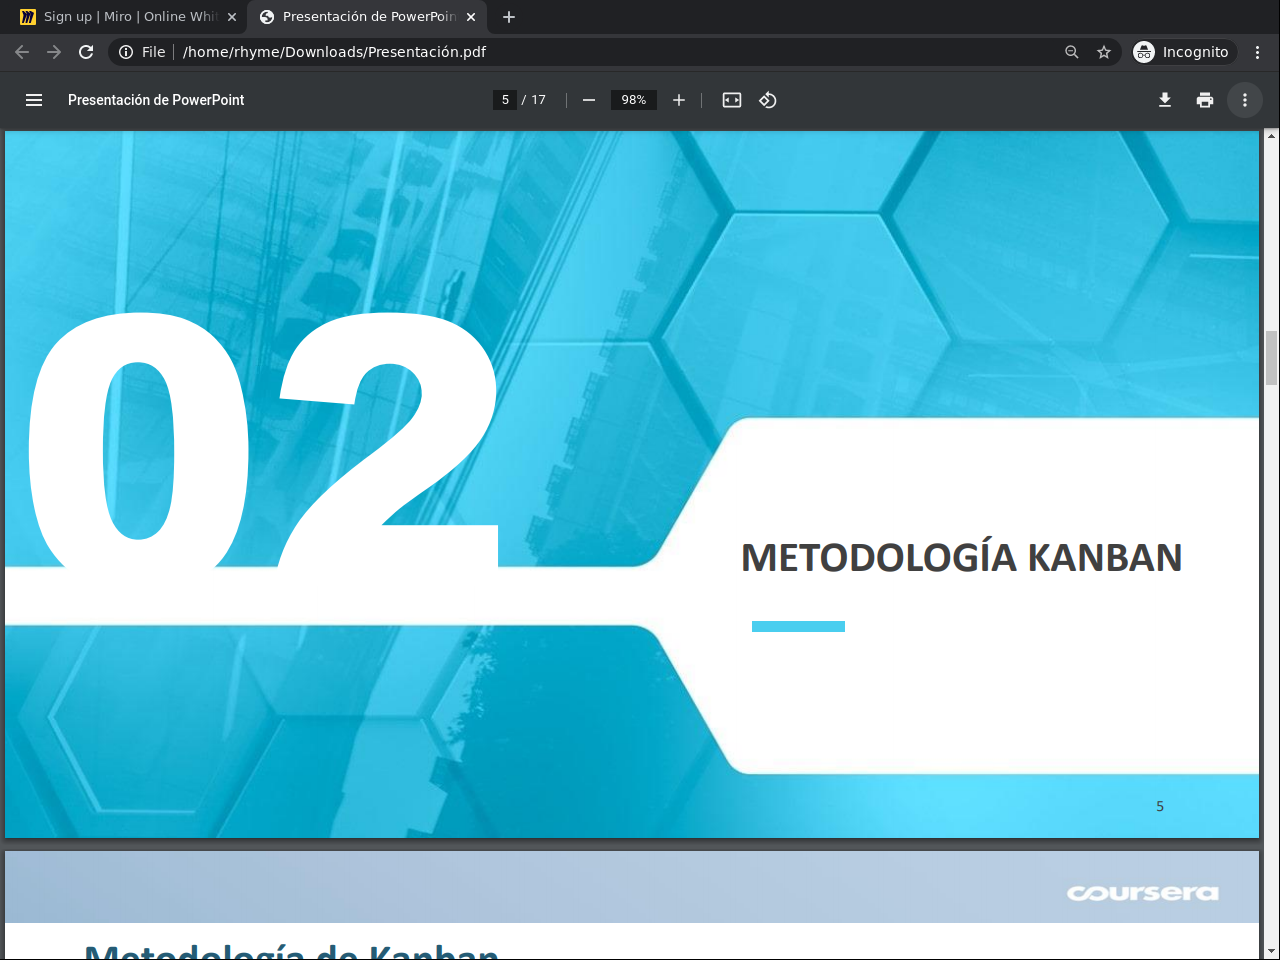The image size is (1280, 960).
Task: Click the METODOLOGÍA KANBAN slide title
Action: click(x=961, y=557)
